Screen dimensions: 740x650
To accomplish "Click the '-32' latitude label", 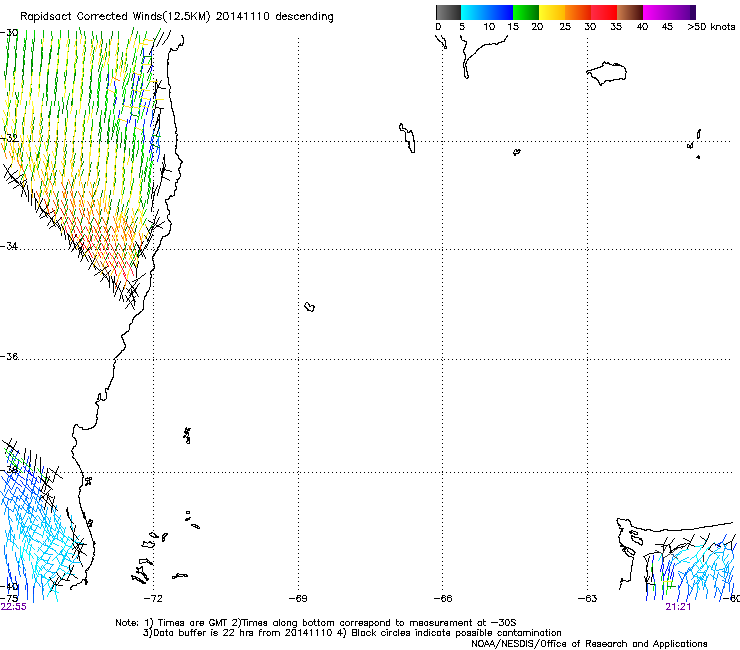I will (x=9, y=138).
